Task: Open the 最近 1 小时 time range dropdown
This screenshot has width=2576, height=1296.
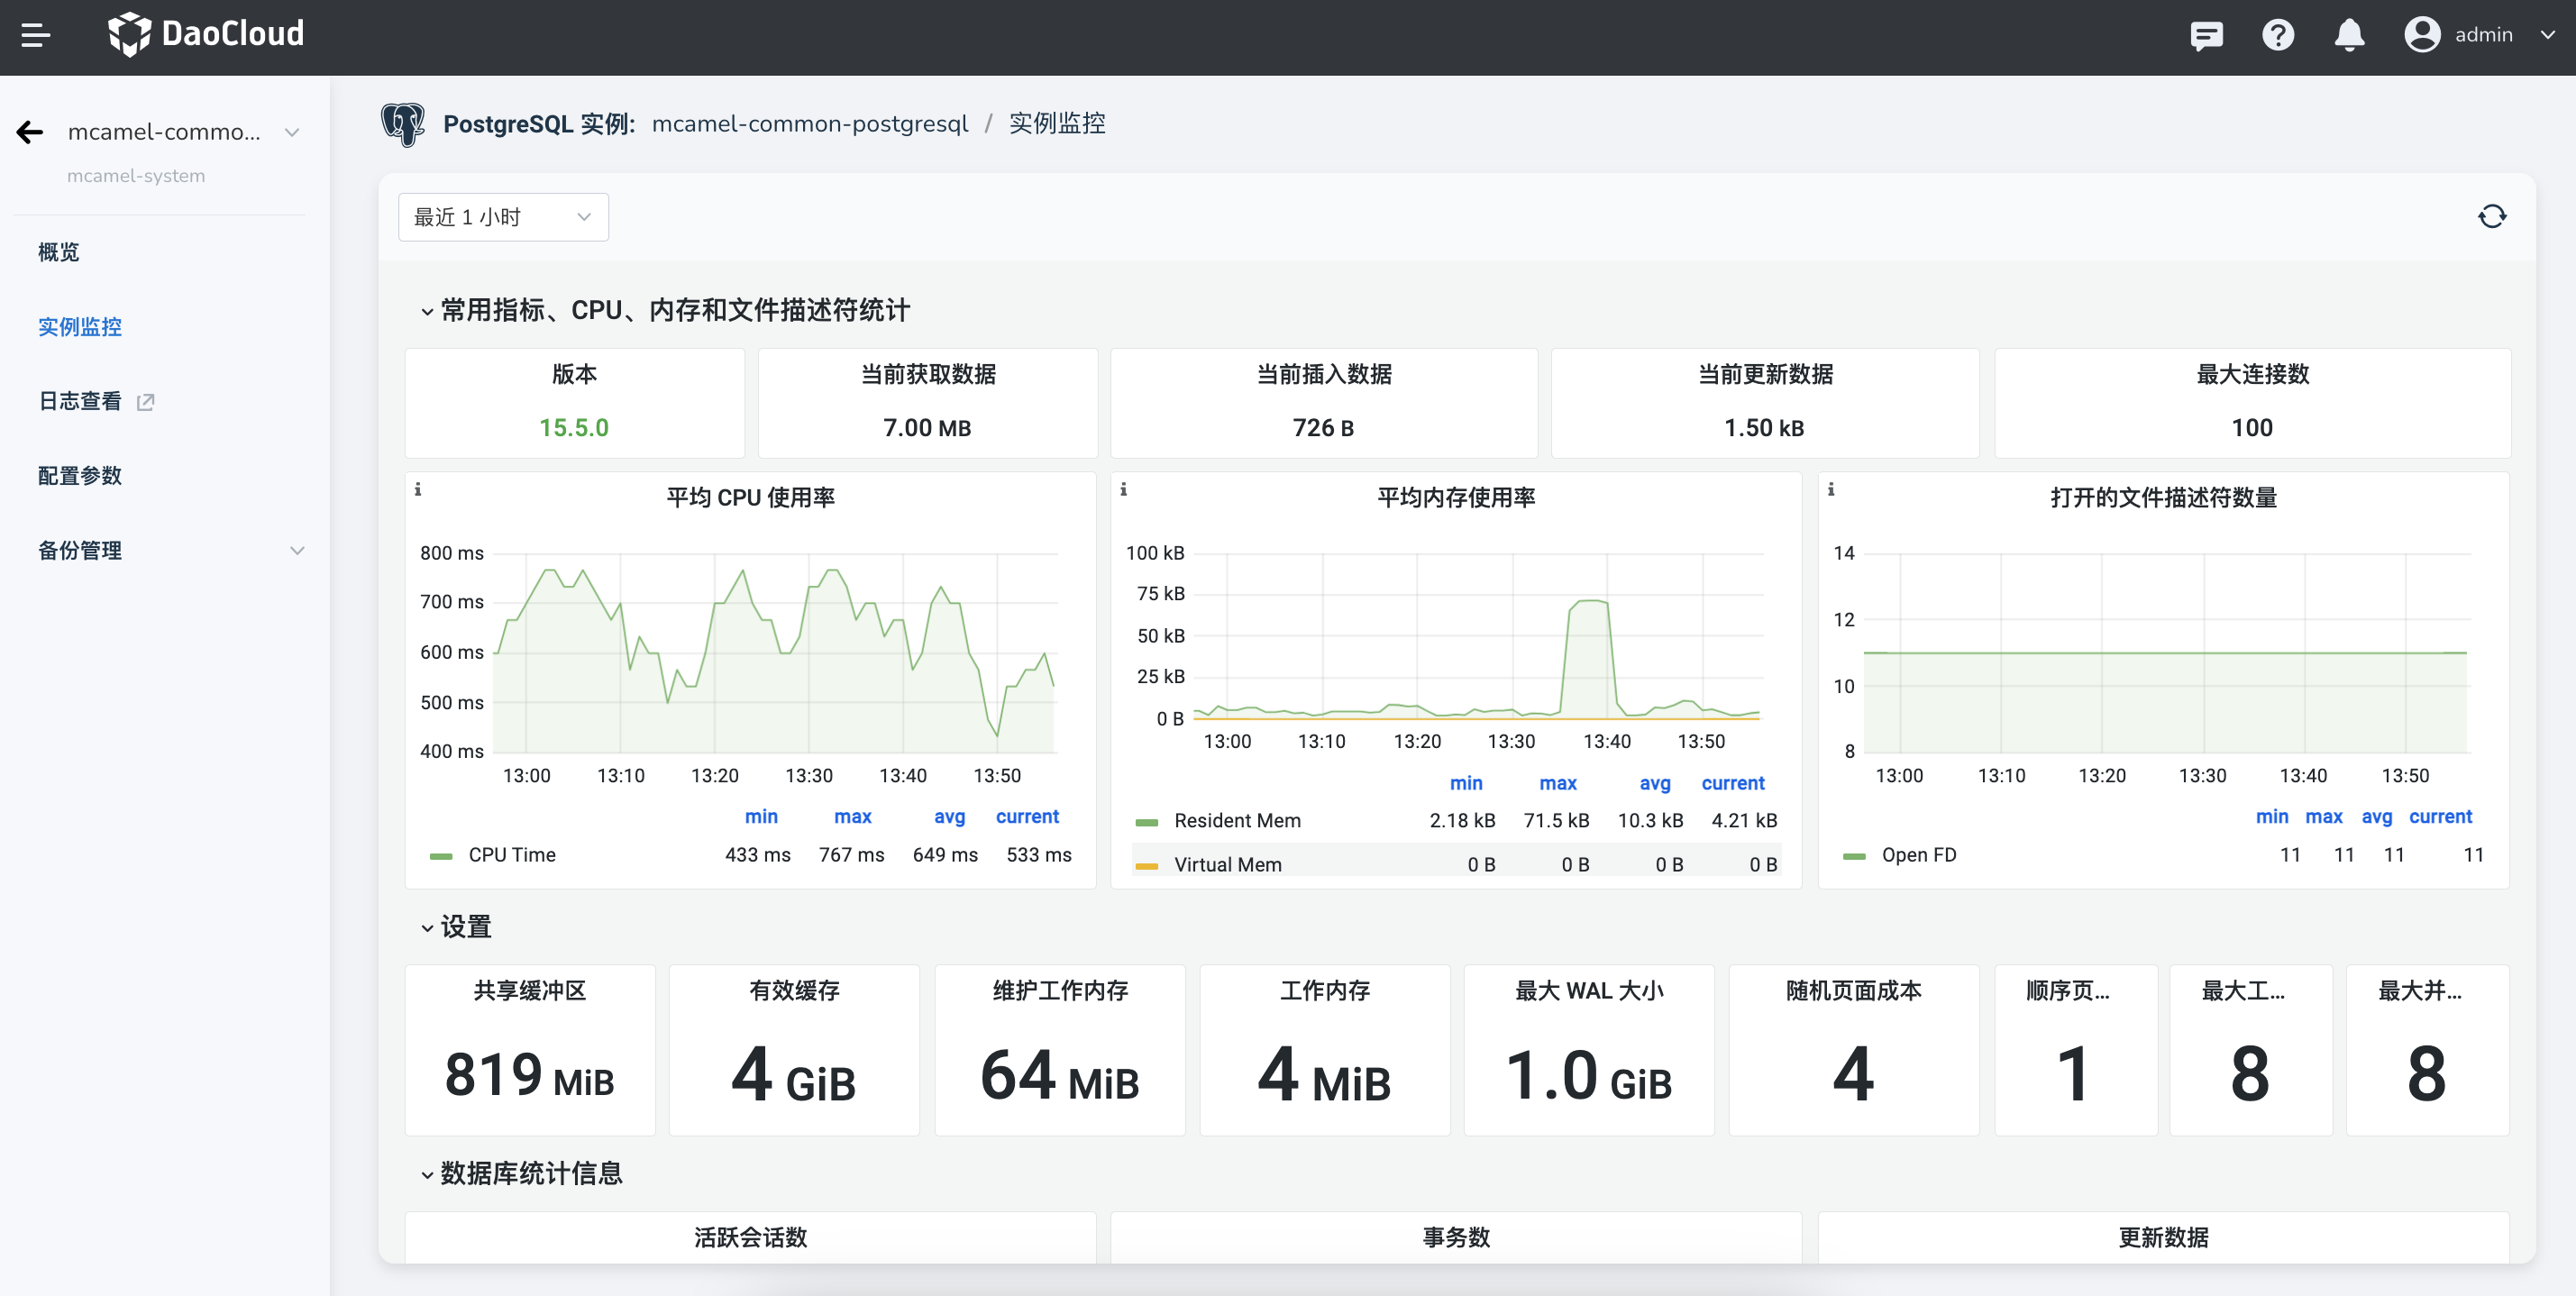Action: coord(503,217)
